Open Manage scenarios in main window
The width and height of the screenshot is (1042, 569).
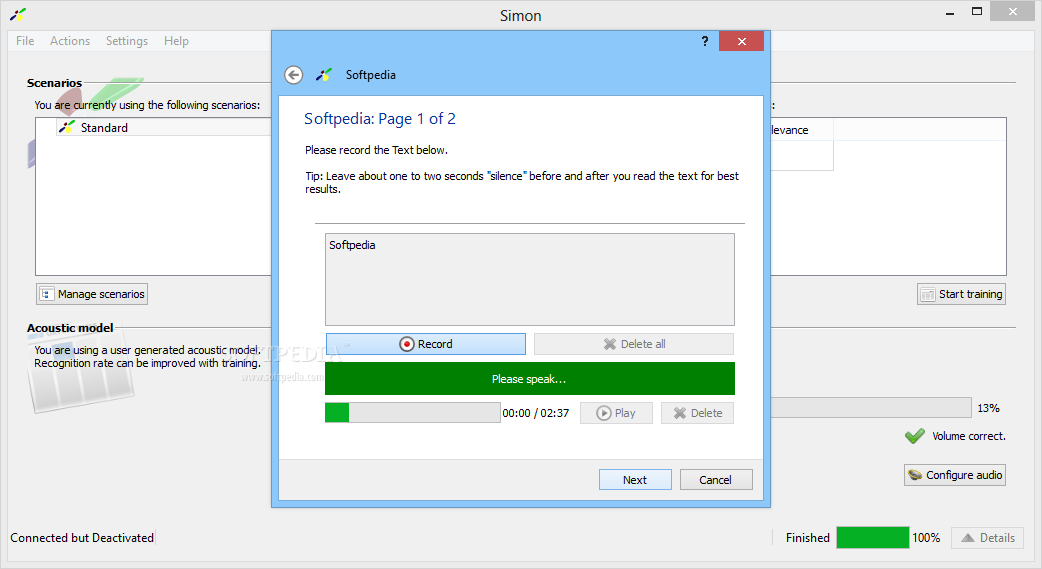[x=92, y=294]
